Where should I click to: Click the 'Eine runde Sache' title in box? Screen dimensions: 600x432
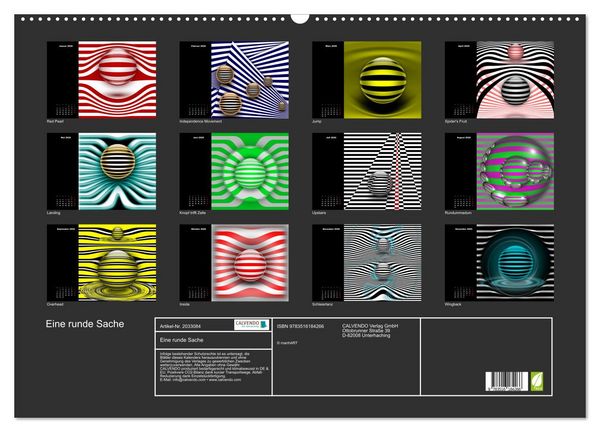[181, 340]
